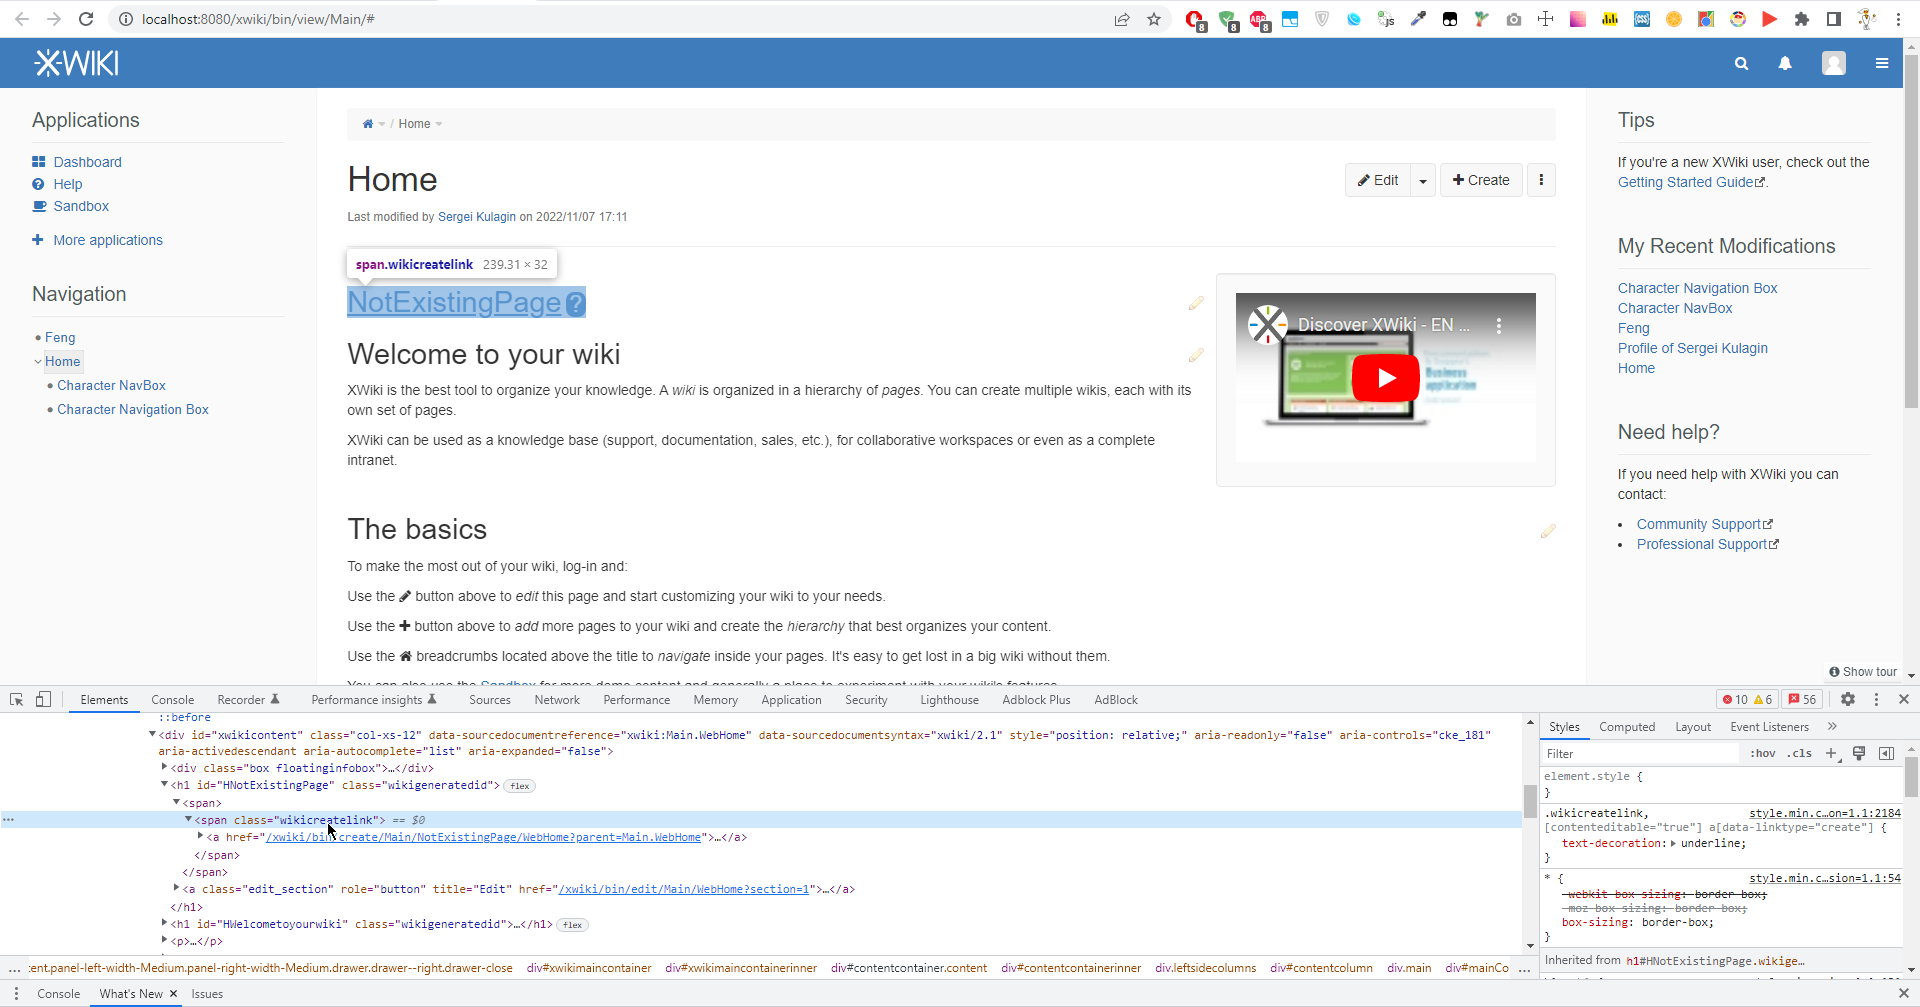Click the Edit page button
Viewport: 1920px width, 1007px height.
click(1378, 180)
